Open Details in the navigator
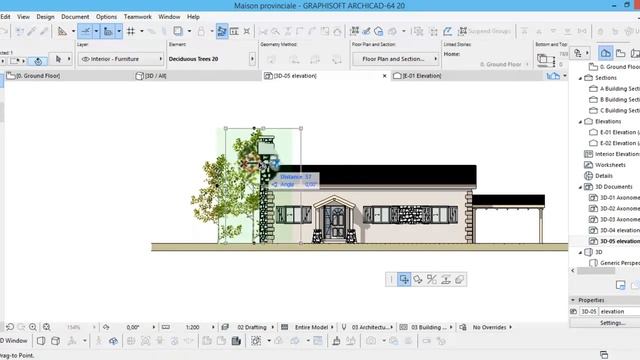 pyautogui.click(x=598, y=176)
